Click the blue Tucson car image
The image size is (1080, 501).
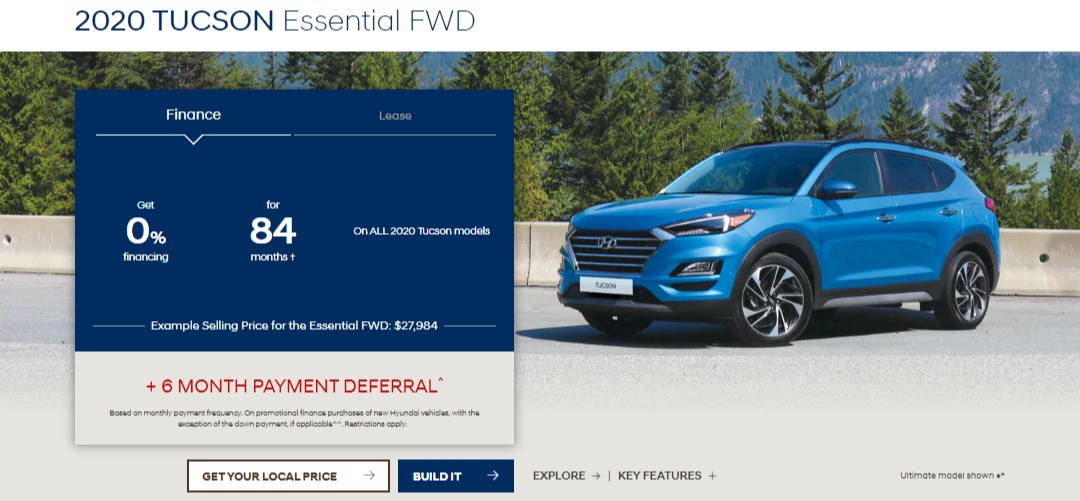click(778, 241)
